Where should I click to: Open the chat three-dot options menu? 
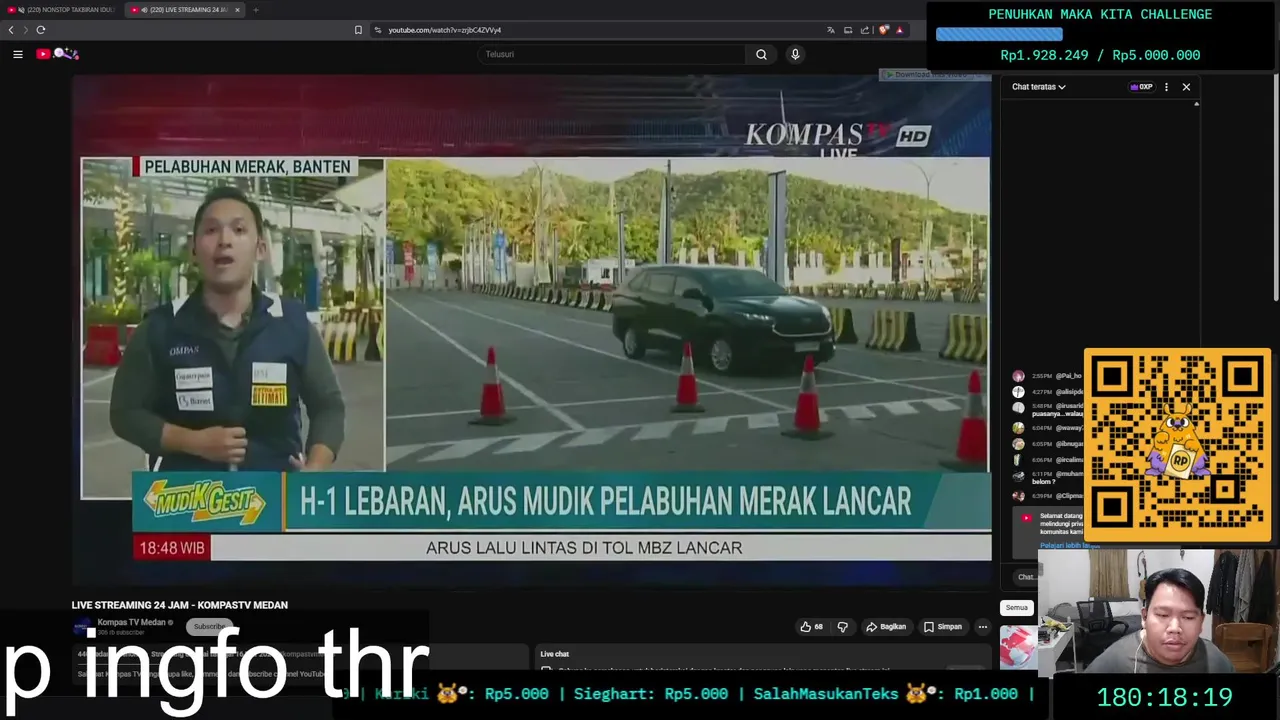pyautogui.click(x=1166, y=87)
